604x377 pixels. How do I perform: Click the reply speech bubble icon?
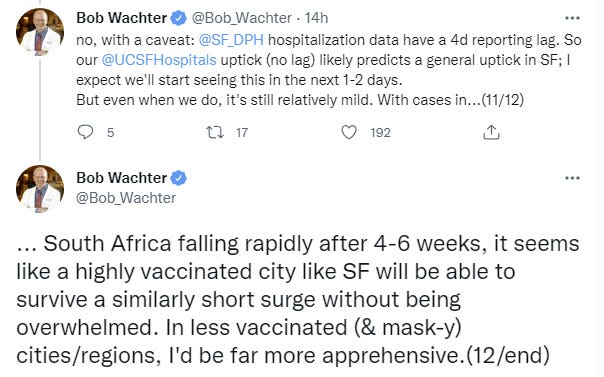coord(85,132)
